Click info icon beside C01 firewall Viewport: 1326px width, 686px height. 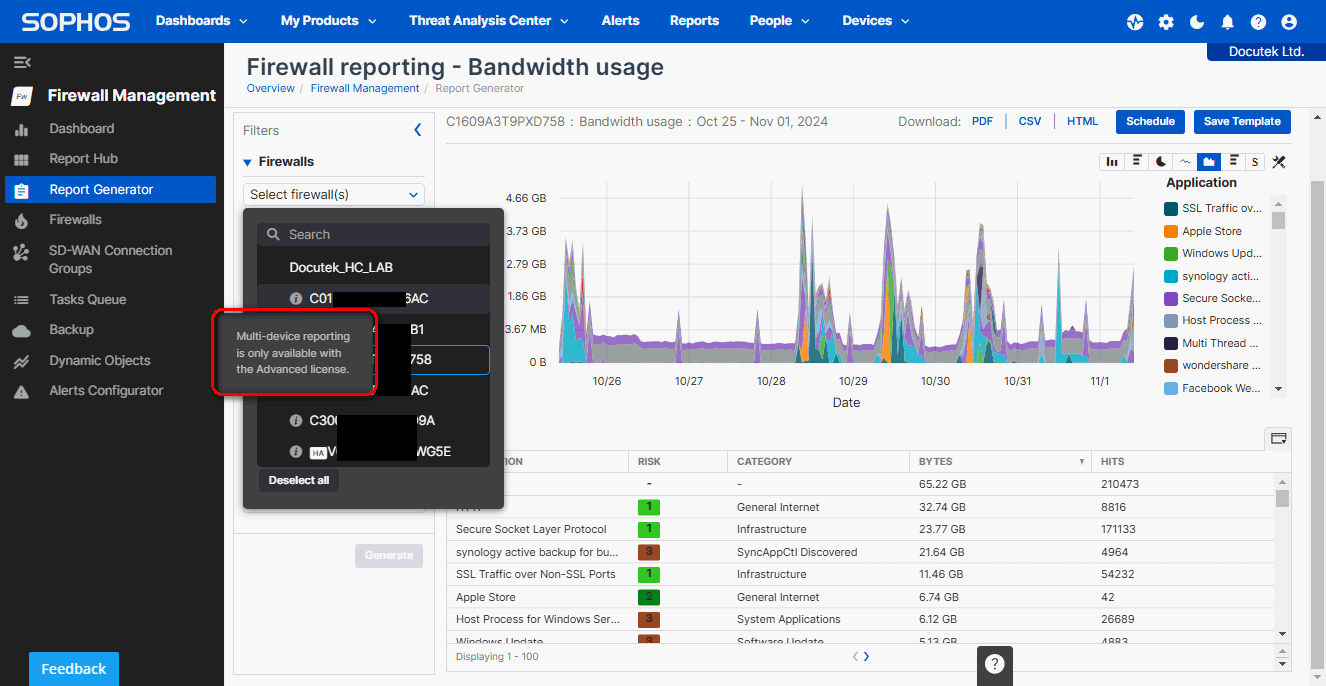pos(296,299)
